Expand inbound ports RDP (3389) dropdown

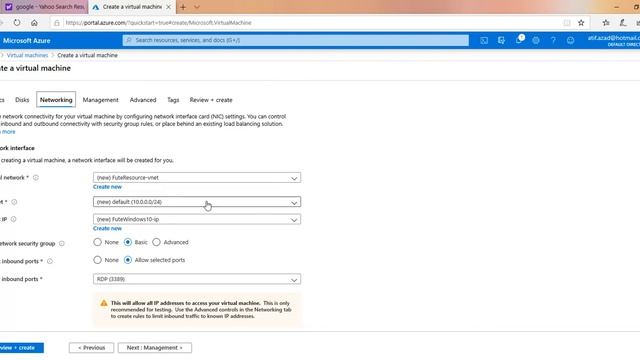click(197, 279)
